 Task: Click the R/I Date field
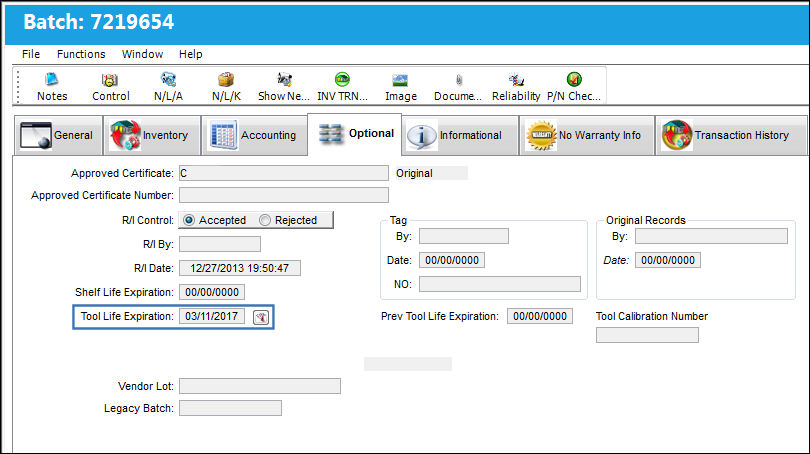tap(240, 268)
